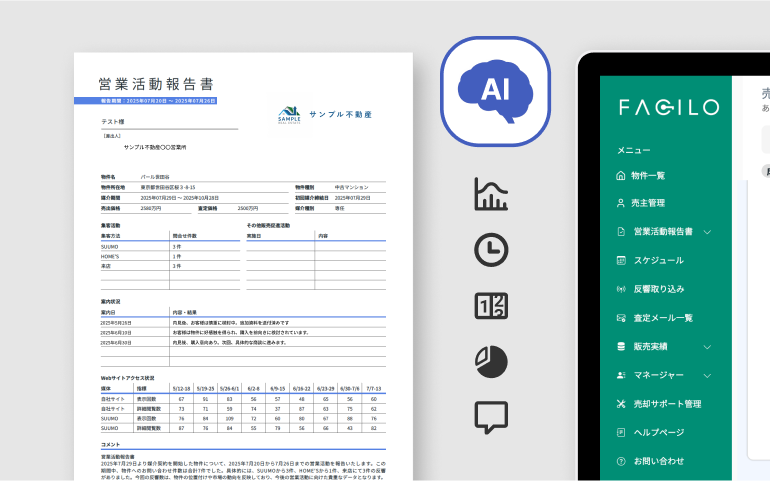
Task: Expand the 販売実績 chevron
Action: (x=708, y=347)
